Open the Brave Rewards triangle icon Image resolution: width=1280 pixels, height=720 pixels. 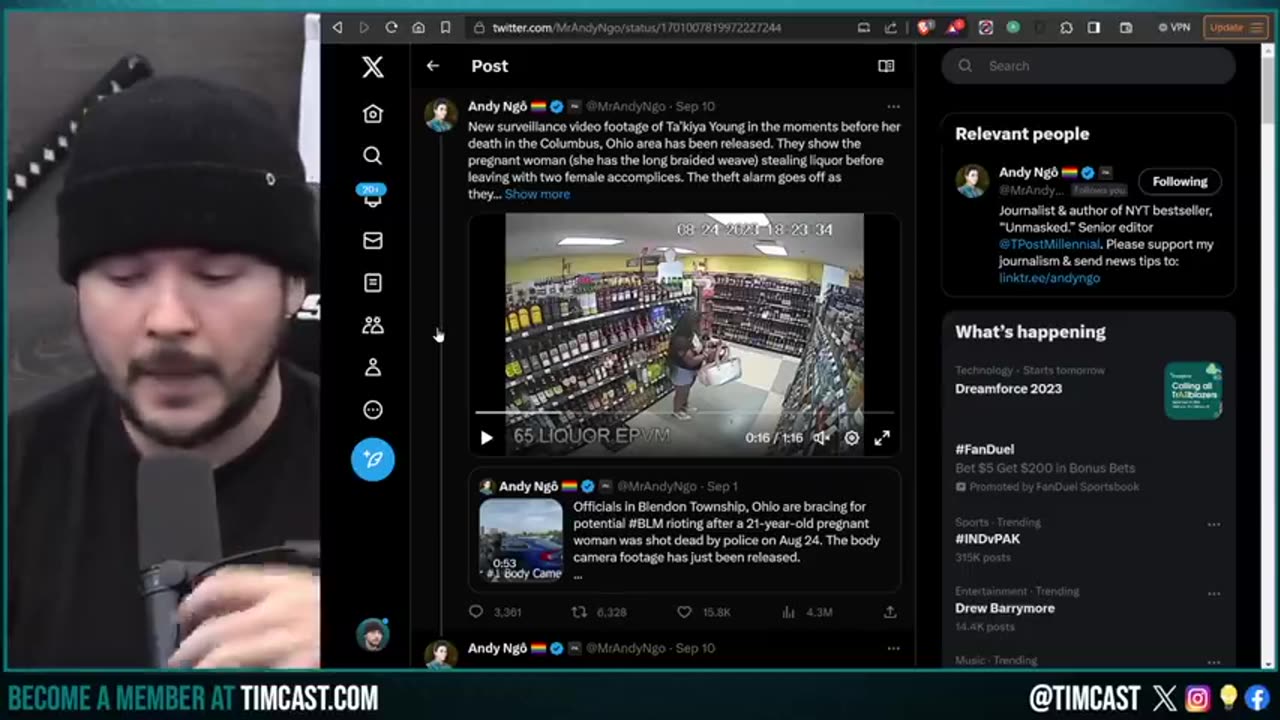(x=953, y=28)
